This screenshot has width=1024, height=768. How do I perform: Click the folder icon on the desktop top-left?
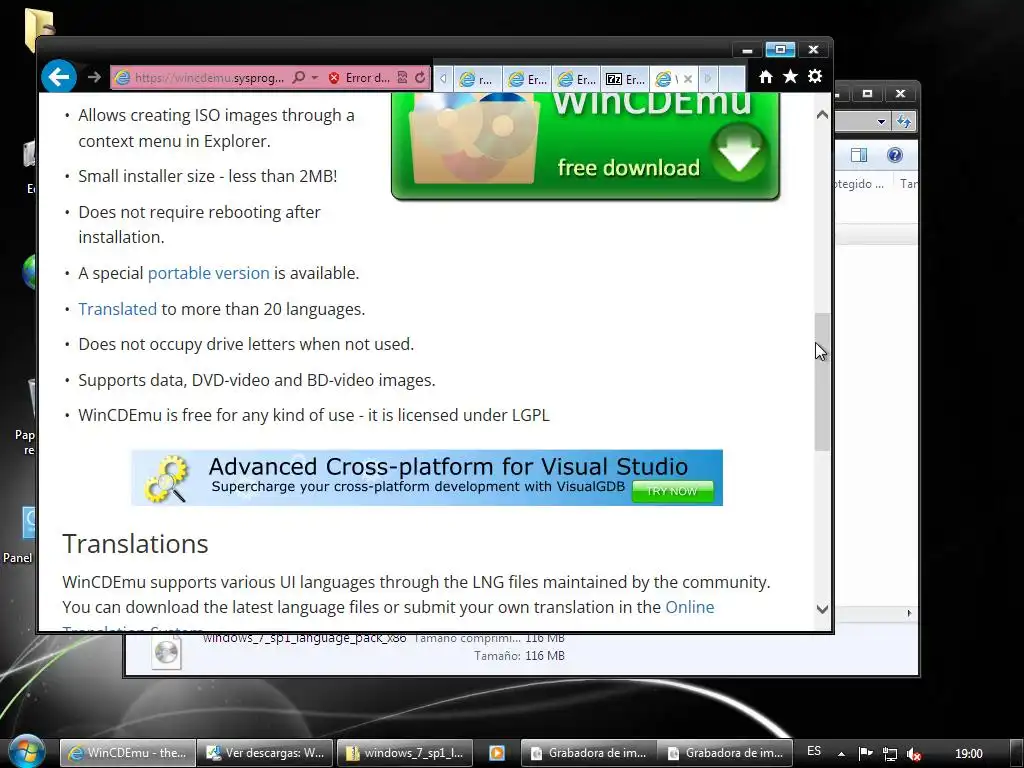point(39,29)
